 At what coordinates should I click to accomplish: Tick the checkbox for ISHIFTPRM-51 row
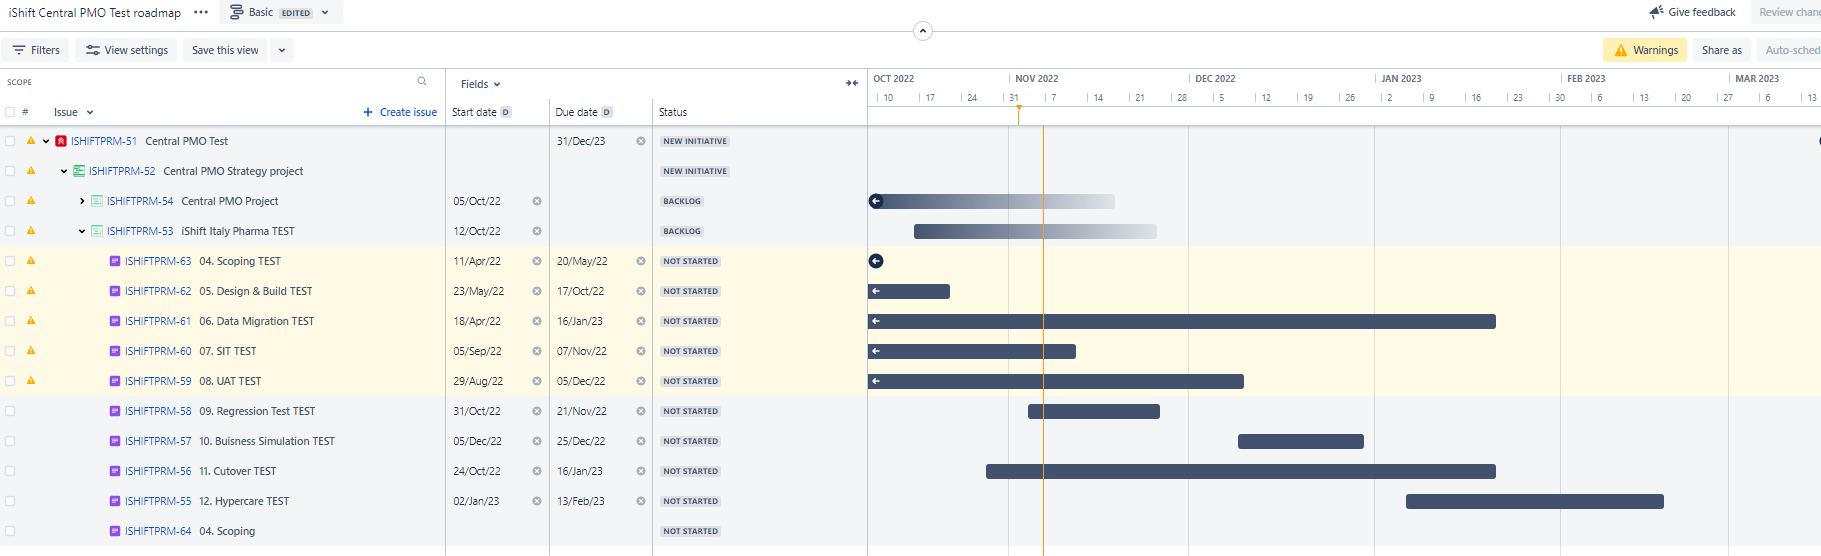10,141
